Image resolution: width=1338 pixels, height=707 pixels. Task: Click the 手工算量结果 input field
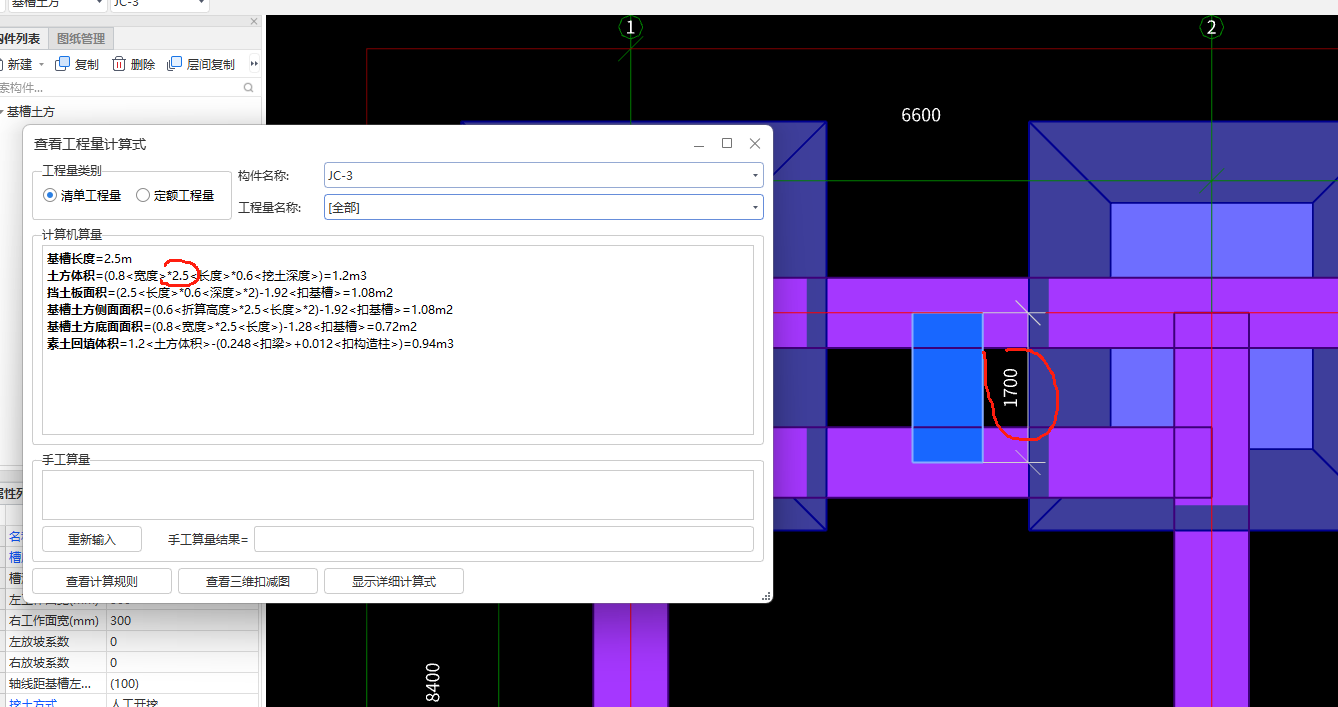pos(504,539)
